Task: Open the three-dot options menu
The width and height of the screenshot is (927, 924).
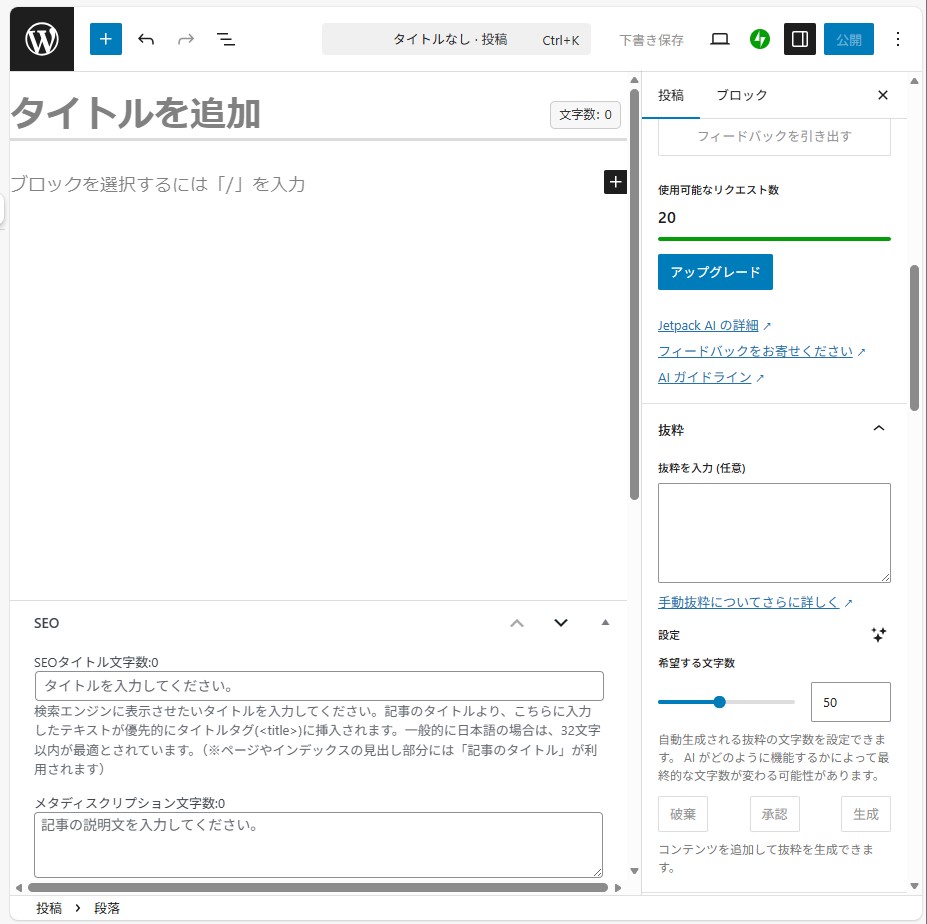Action: point(897,40)
